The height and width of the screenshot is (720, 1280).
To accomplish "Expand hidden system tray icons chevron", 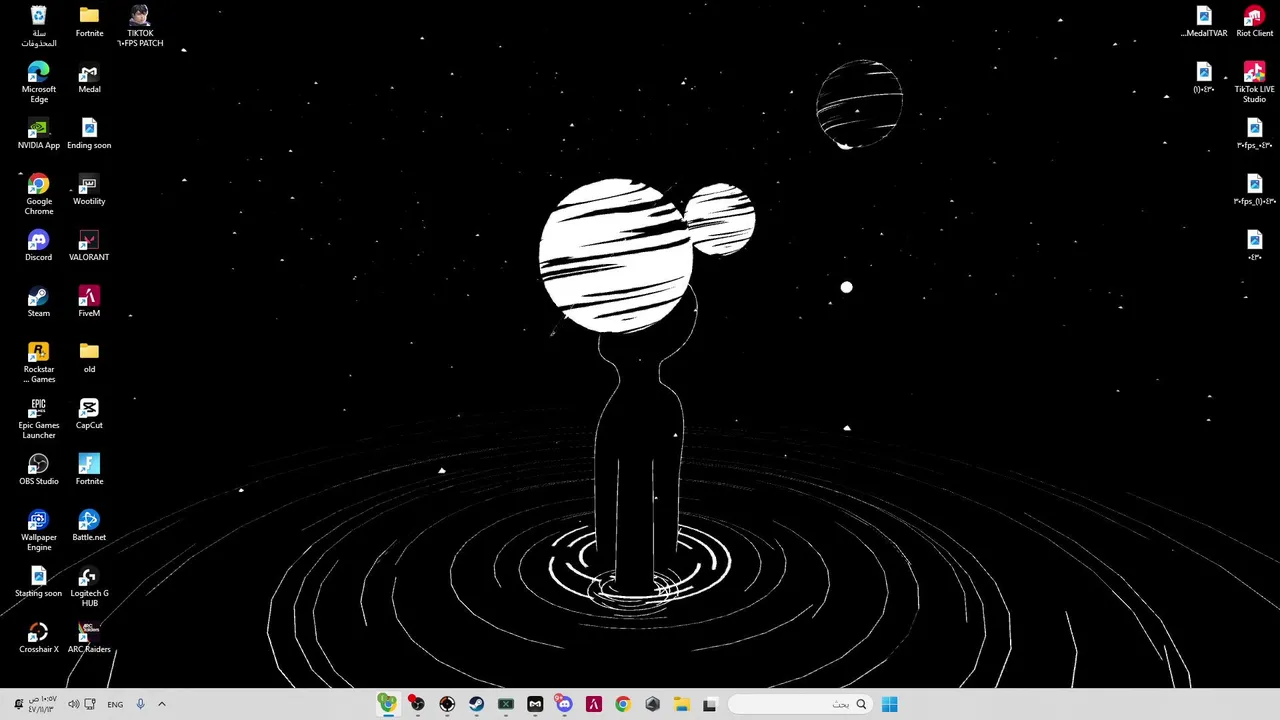I will pyautogui.click(x=162, y=704).
